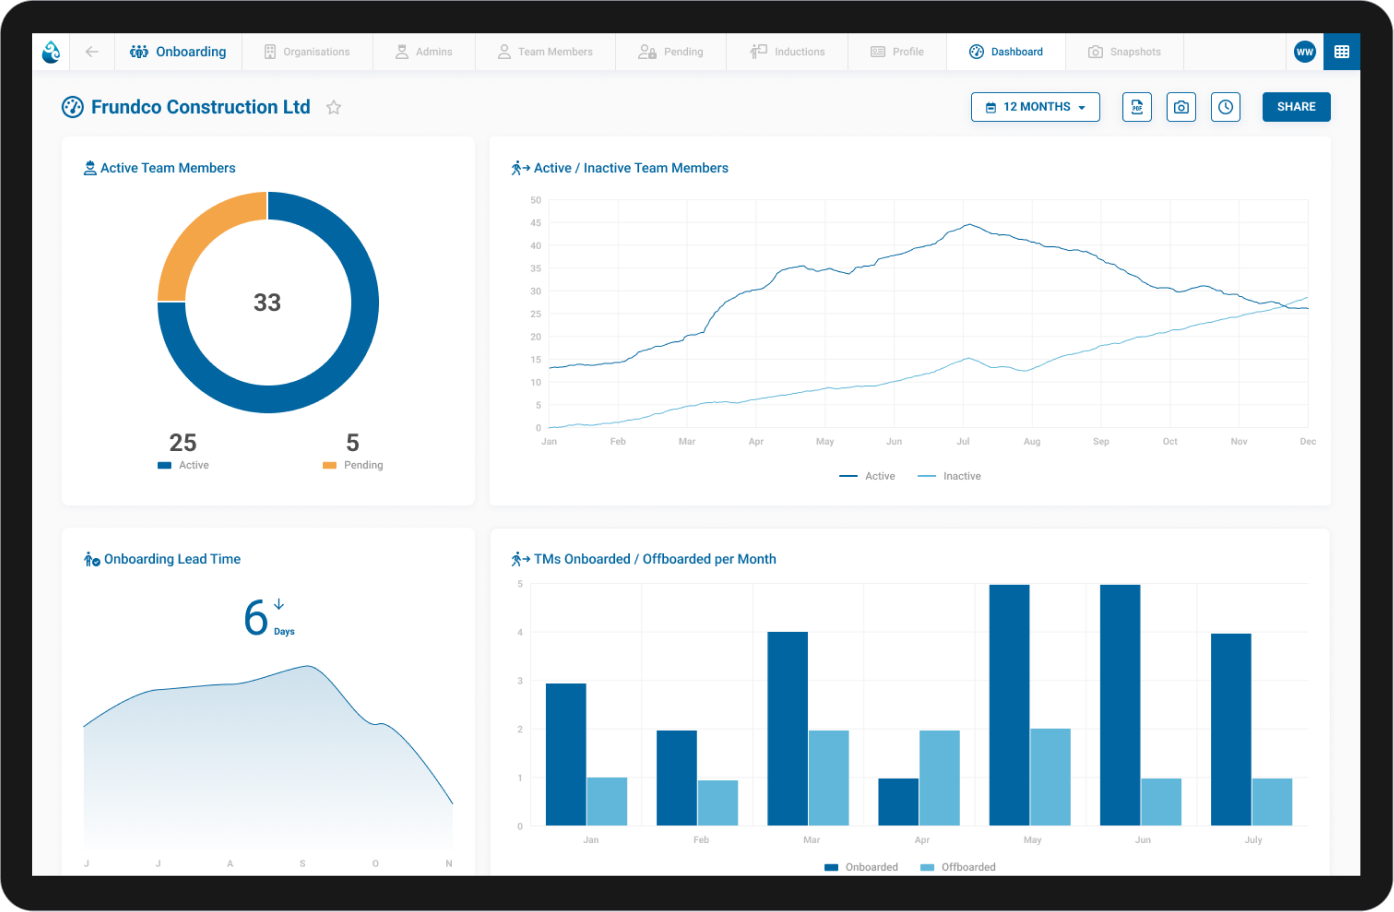Viewport: 1394px width, 912px height.
Task: Toggle the star to favorite Frundco Construction Ltd
Action: (333, 107)
